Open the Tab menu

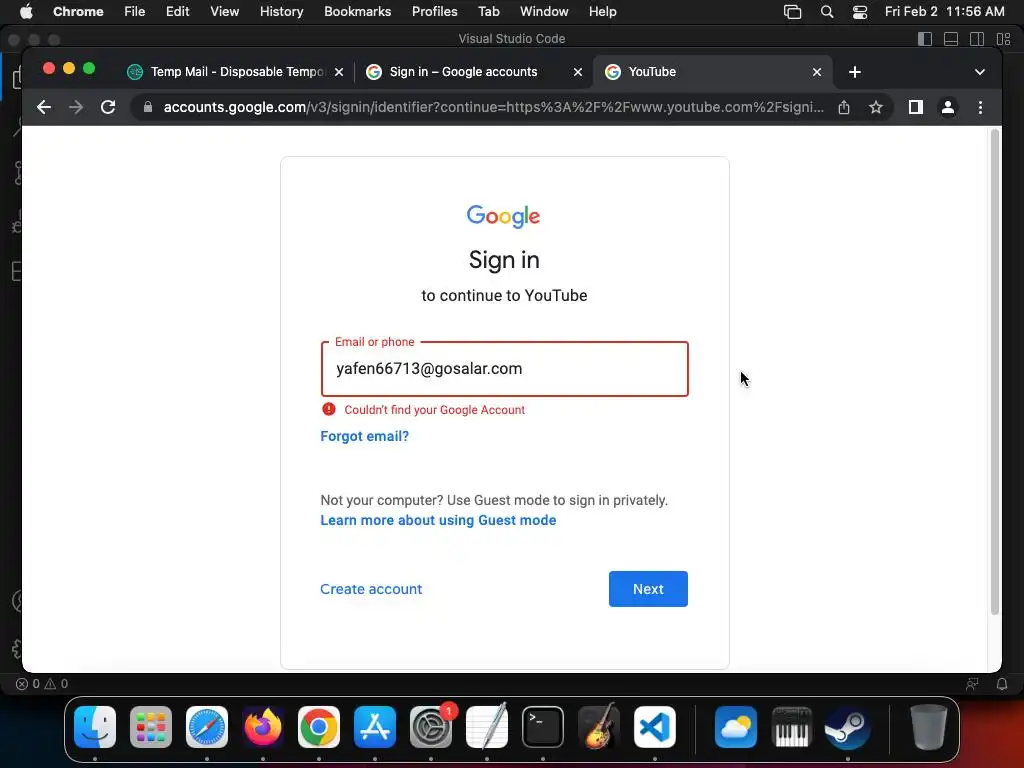(x=488, y=12)
